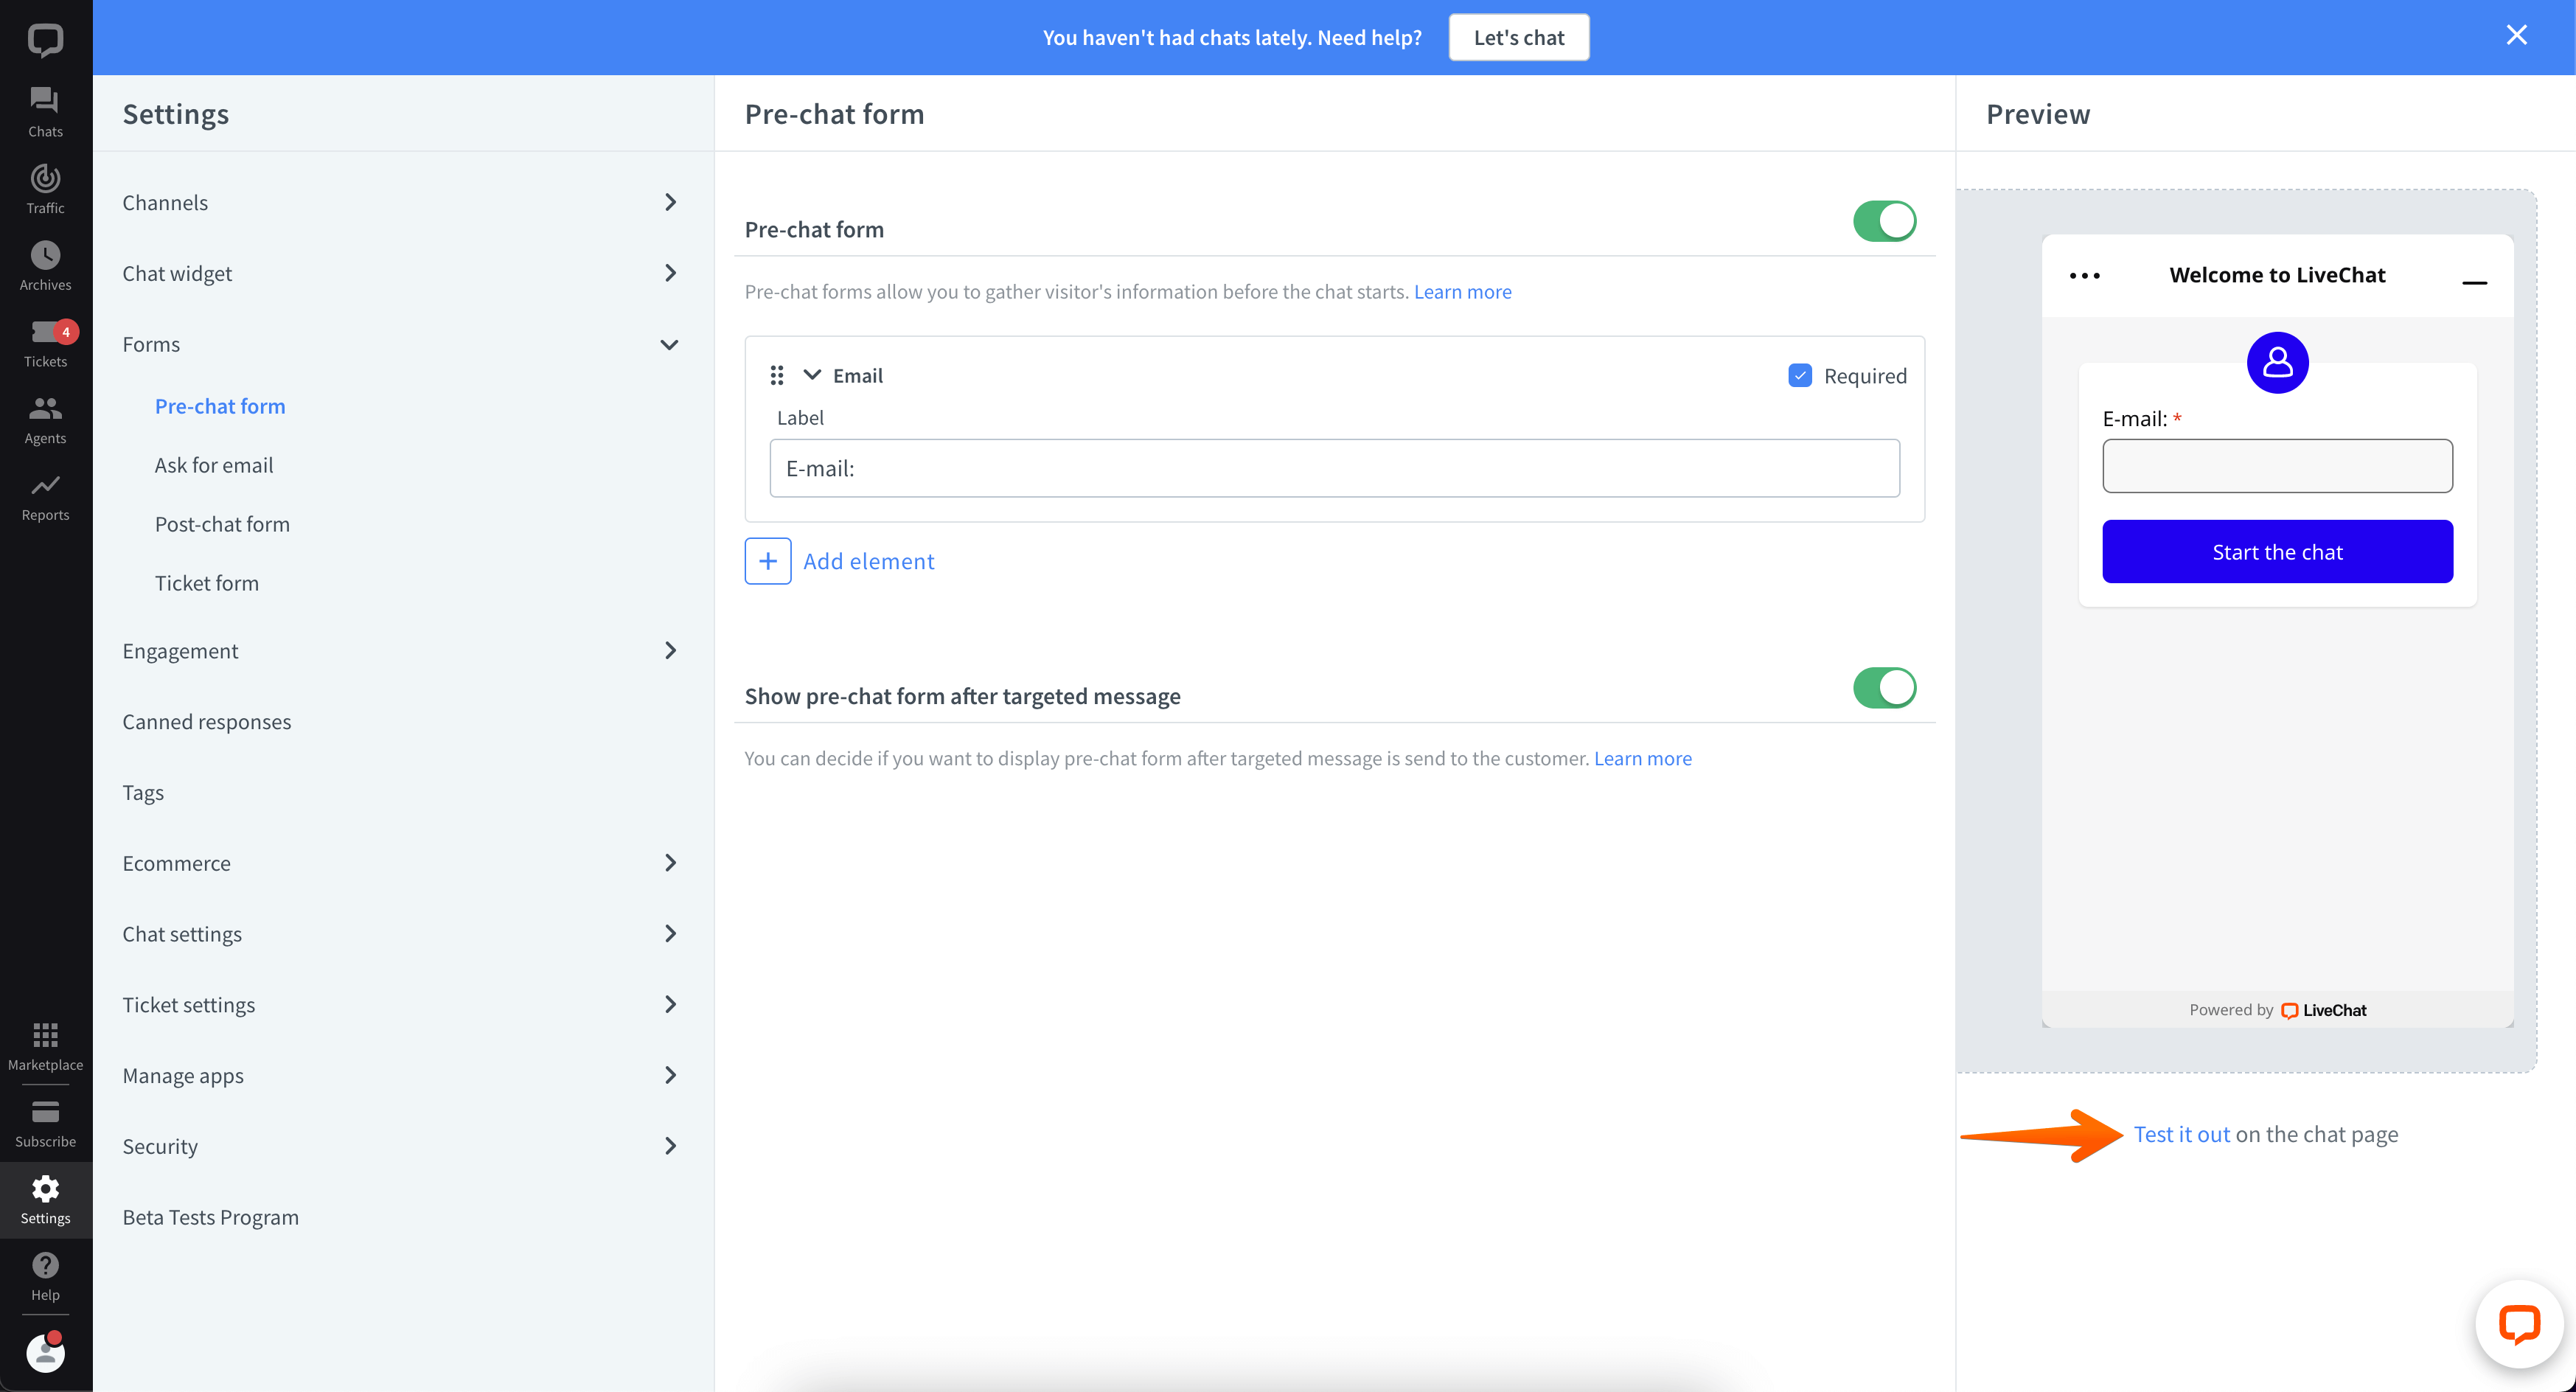Open the floating orange chat bubble

2518,1324
